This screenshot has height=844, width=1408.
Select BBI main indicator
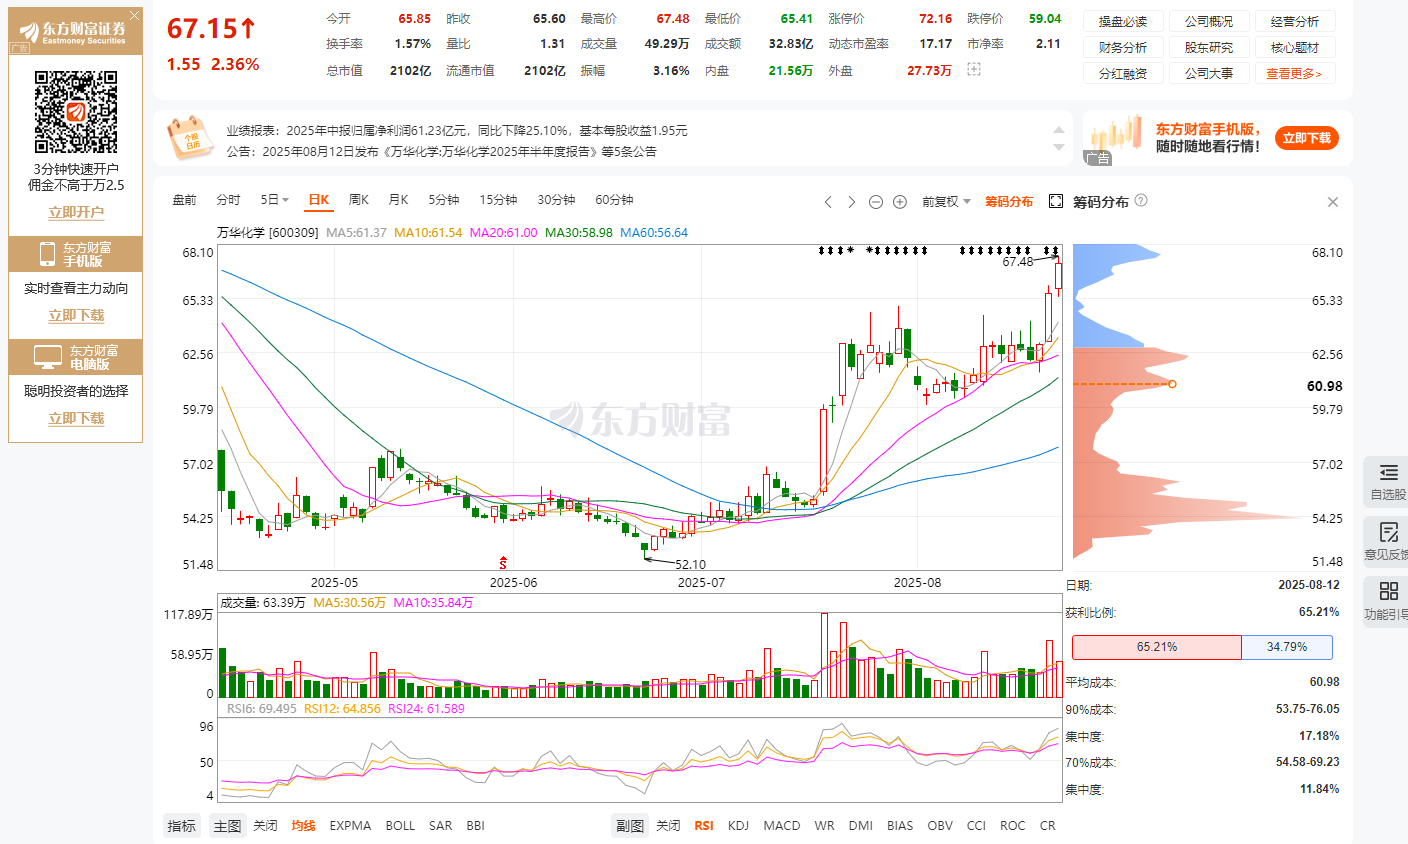475,826
